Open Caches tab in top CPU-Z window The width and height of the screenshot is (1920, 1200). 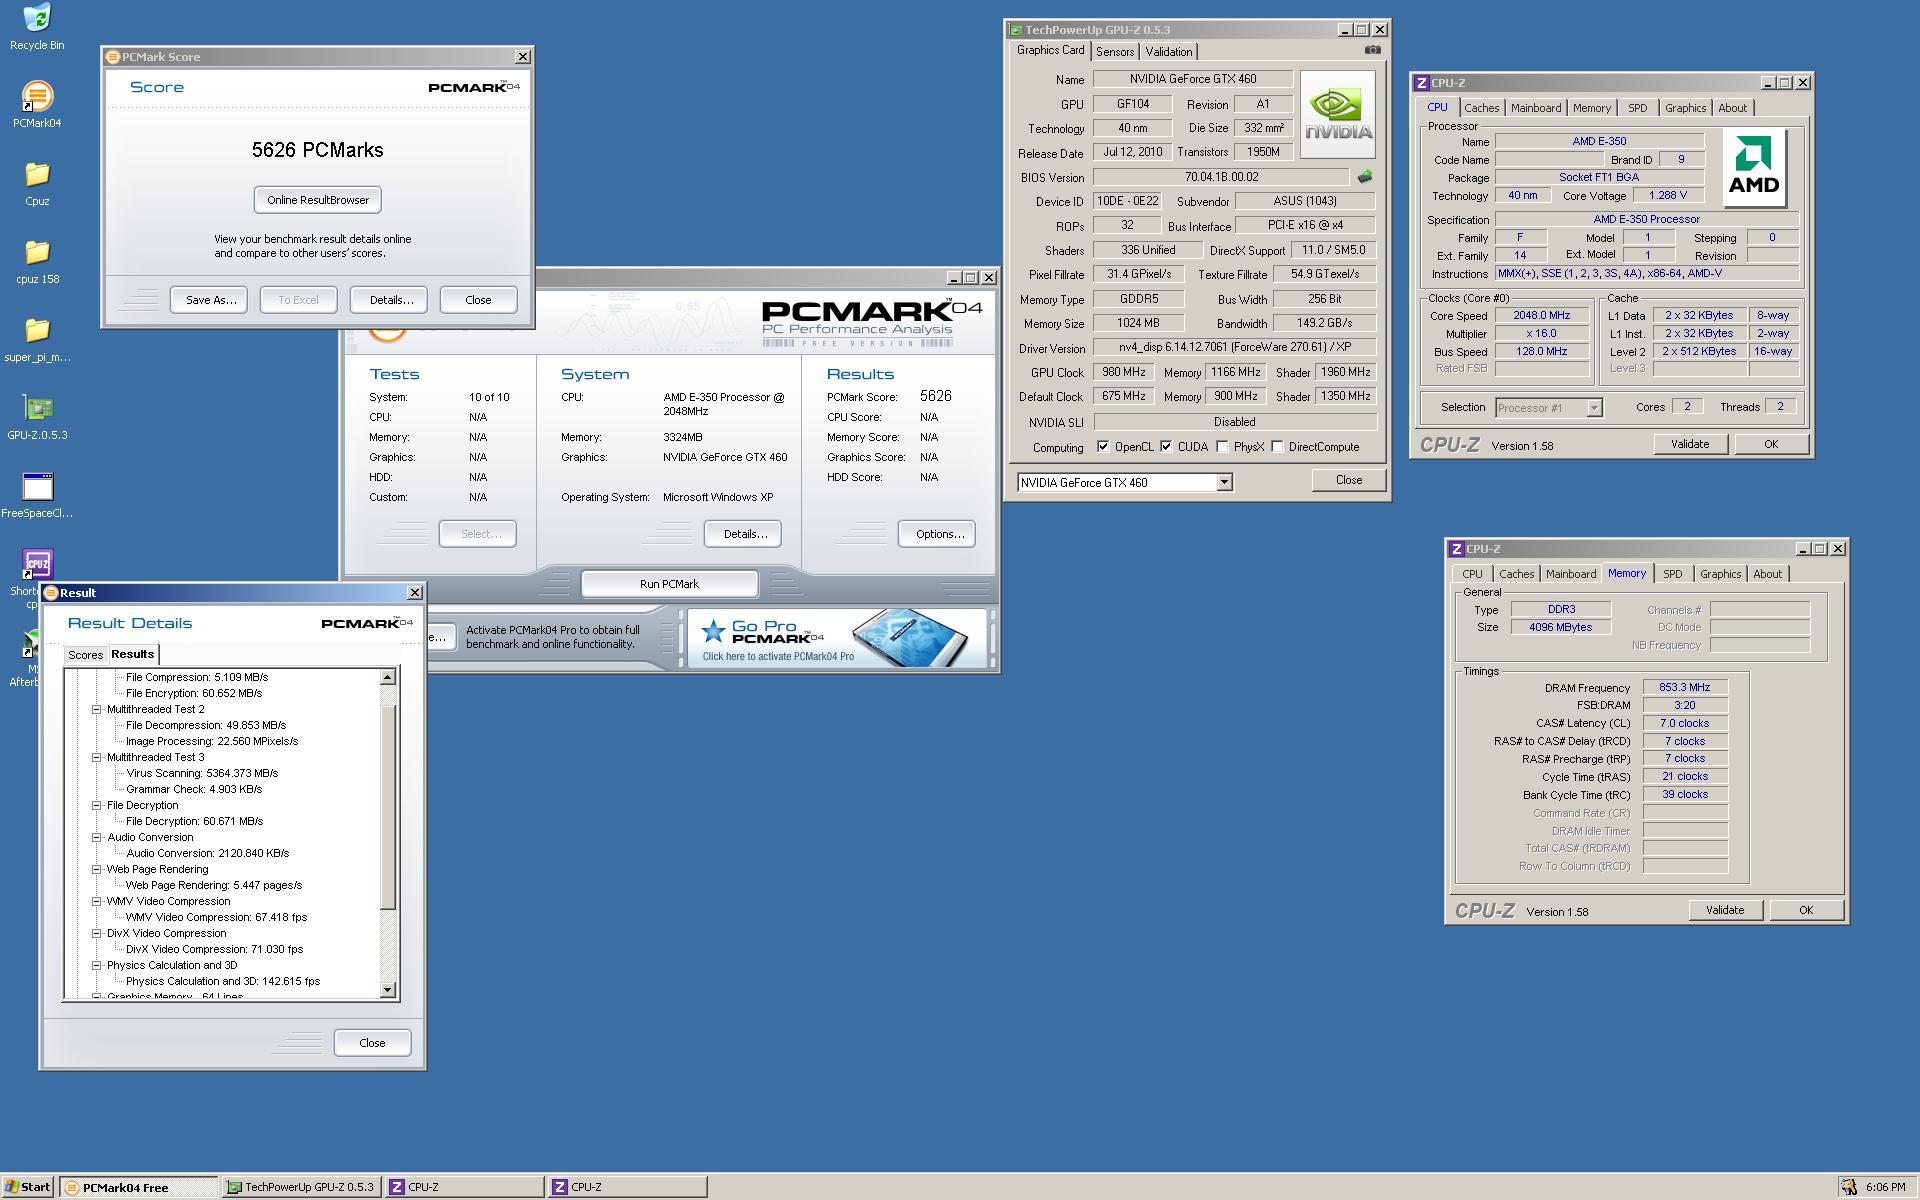pyautogui.click(x=1481, y=108)
